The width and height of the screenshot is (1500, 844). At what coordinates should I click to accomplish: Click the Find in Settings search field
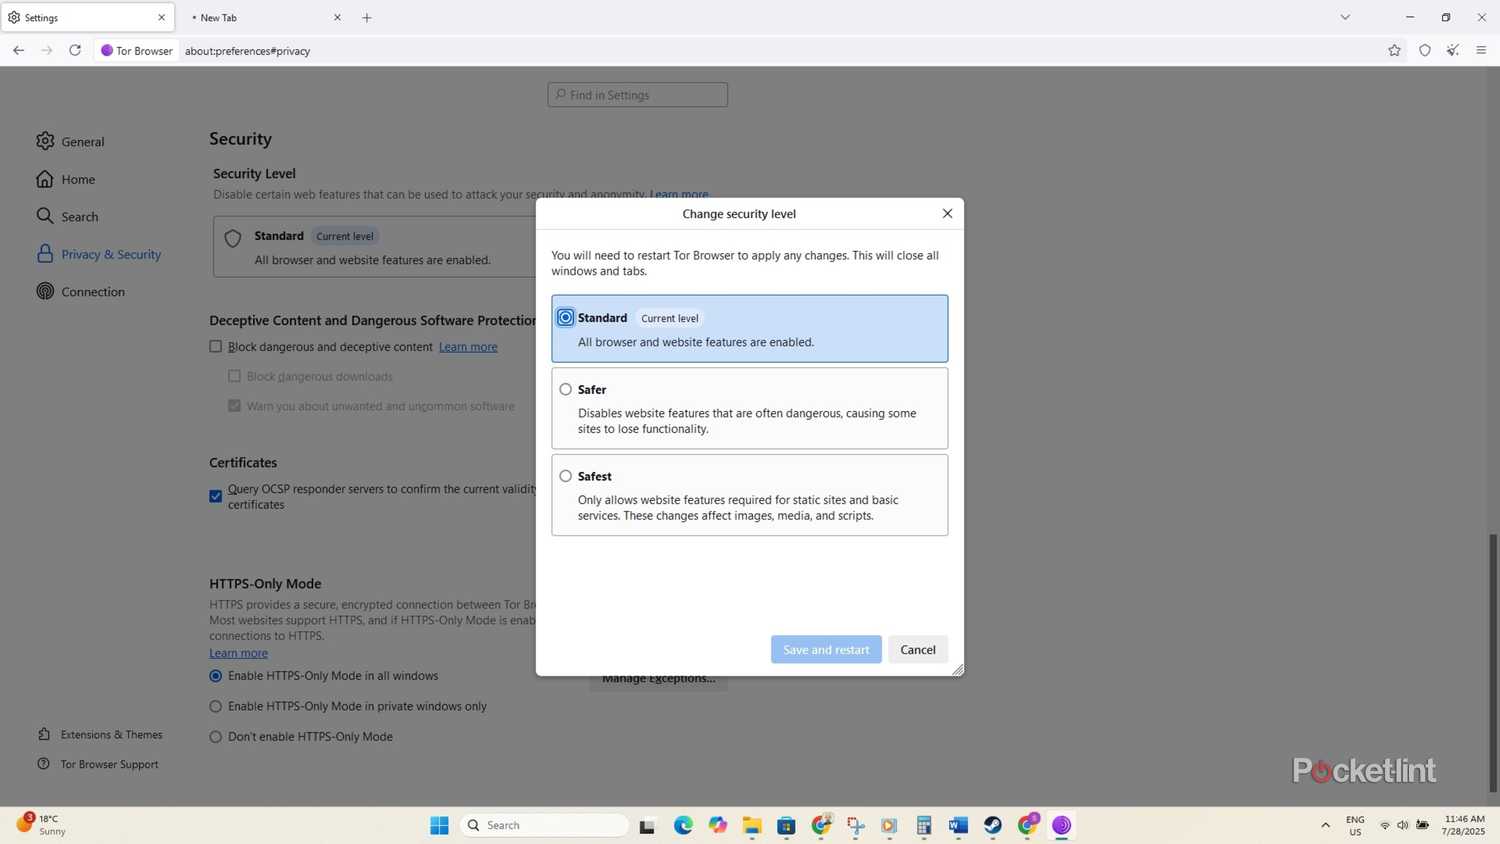click(x=637, y=94)
